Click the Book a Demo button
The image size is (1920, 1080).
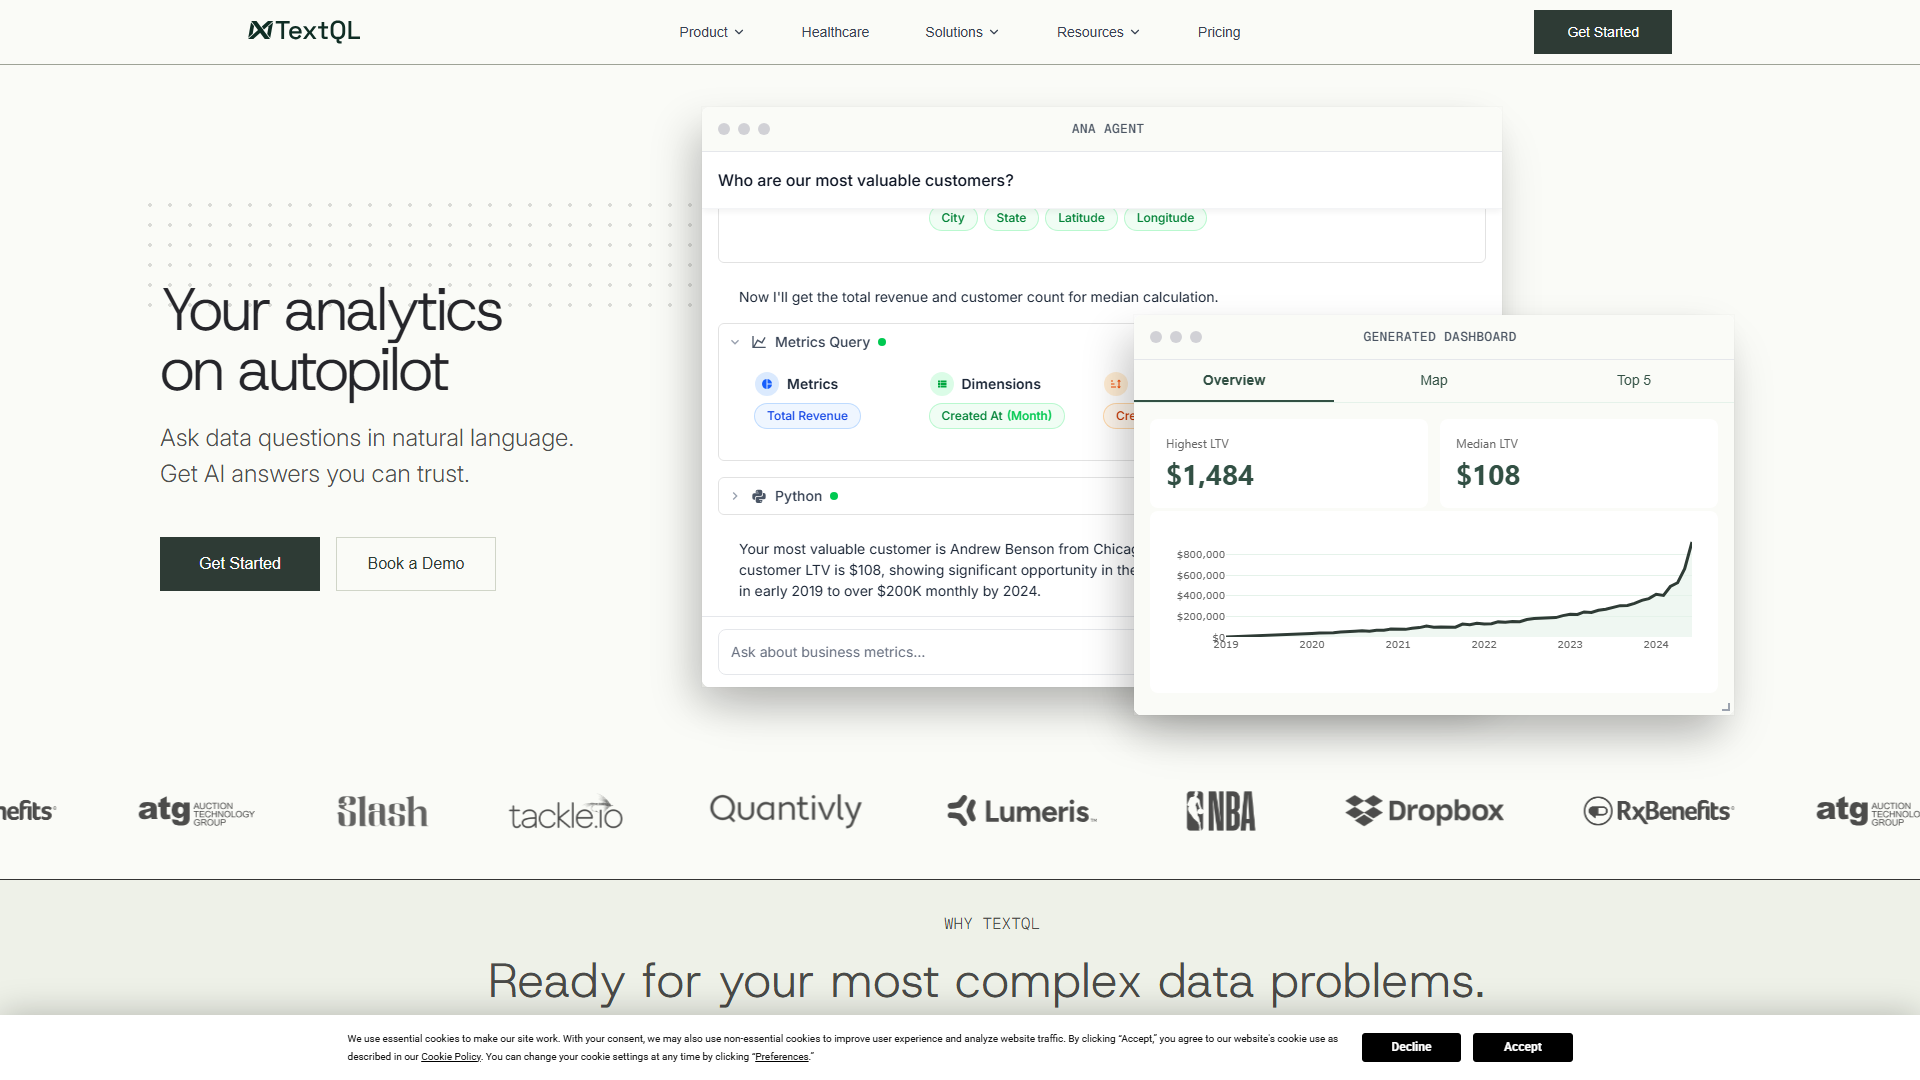(x=415, y=564)
